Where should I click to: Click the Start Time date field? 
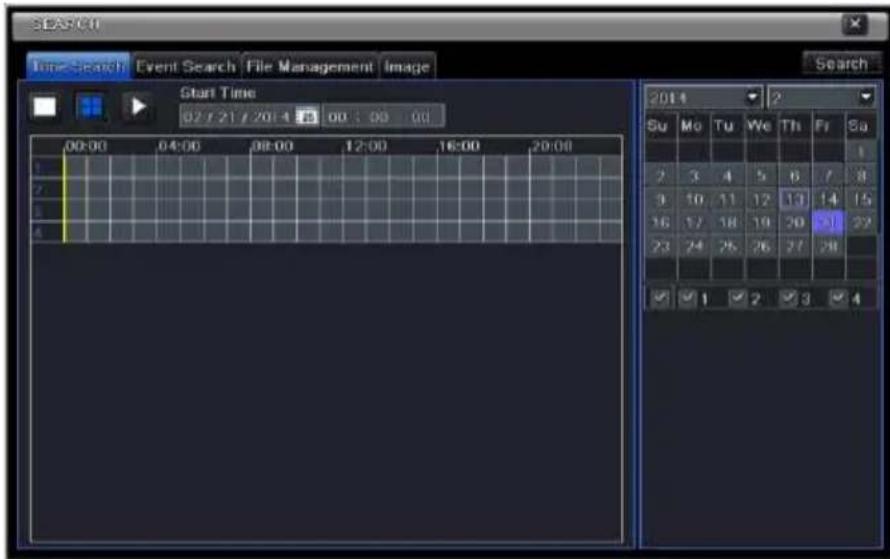point(237,117)
